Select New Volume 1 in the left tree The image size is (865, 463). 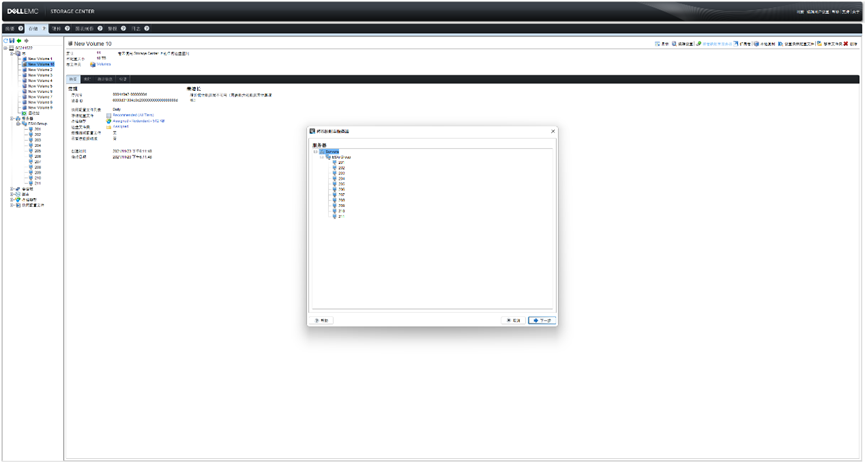(40, 59)
